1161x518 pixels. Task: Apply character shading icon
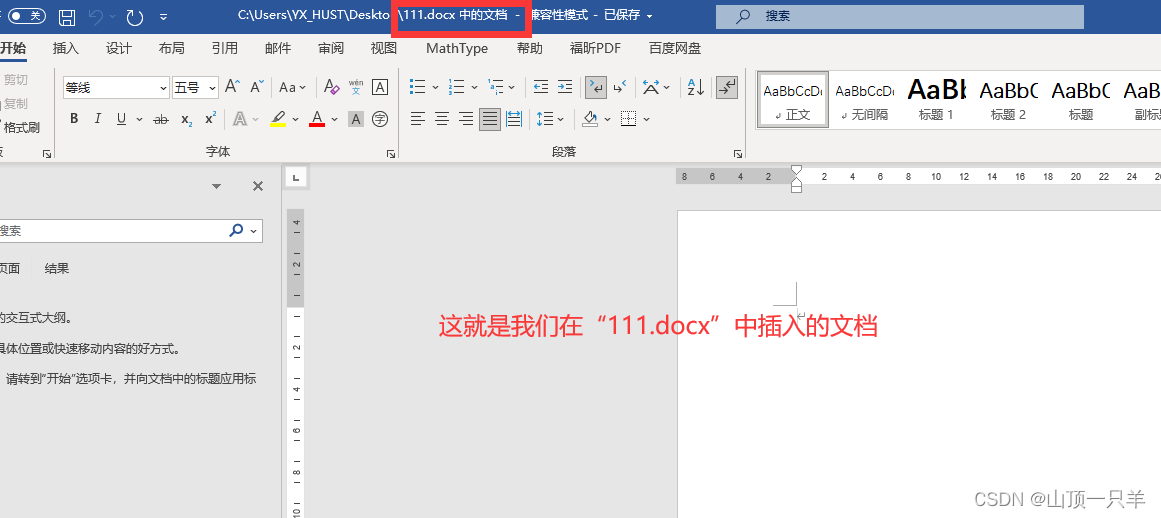pyautogui.click(x=356, y=118)
